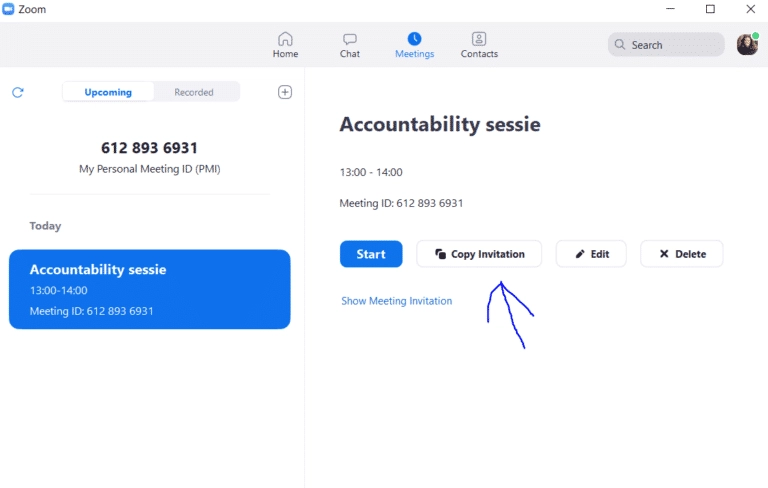Image resolution: width=768 pixels, height=488 pixels.
Task: Expand Show Meeting Invitation link
Action: click(396, 301)
